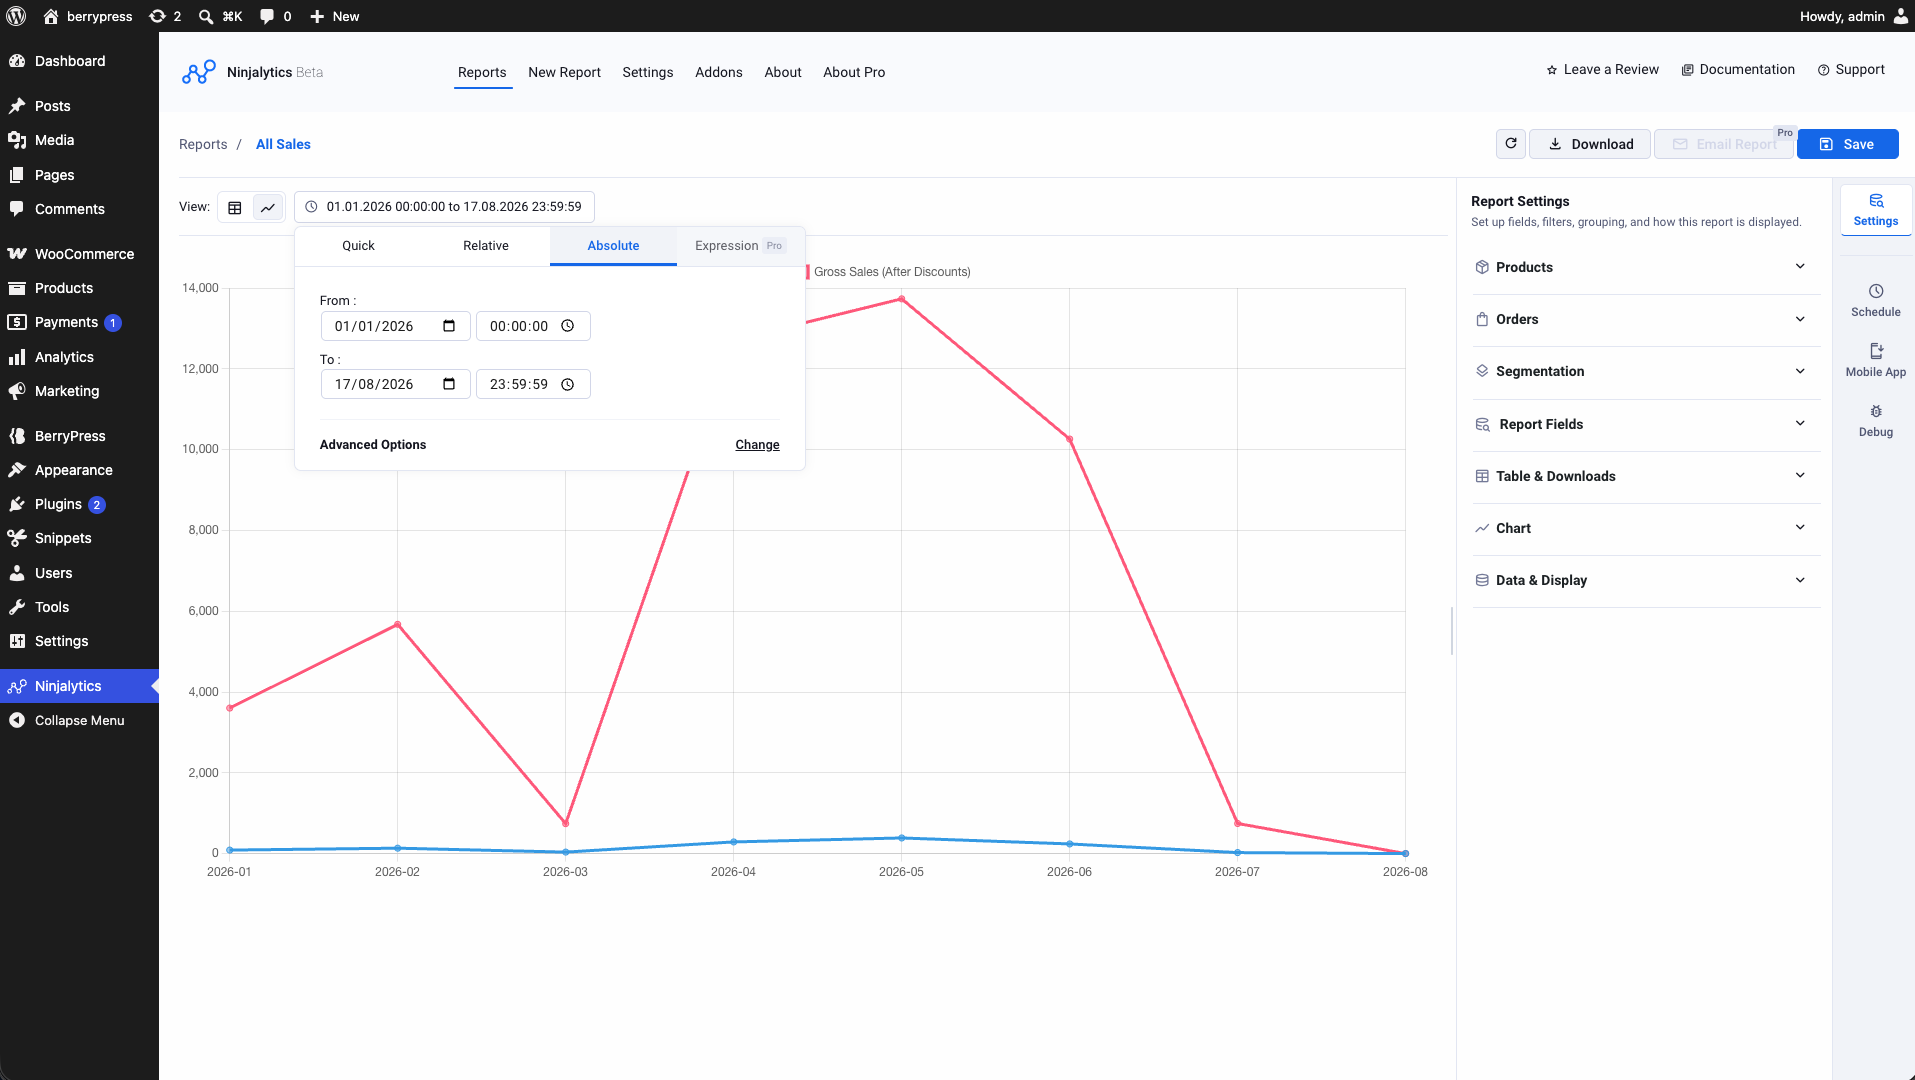Open the Mobile App side panel
The image size is (1915, 1080).
(1876, 360)
